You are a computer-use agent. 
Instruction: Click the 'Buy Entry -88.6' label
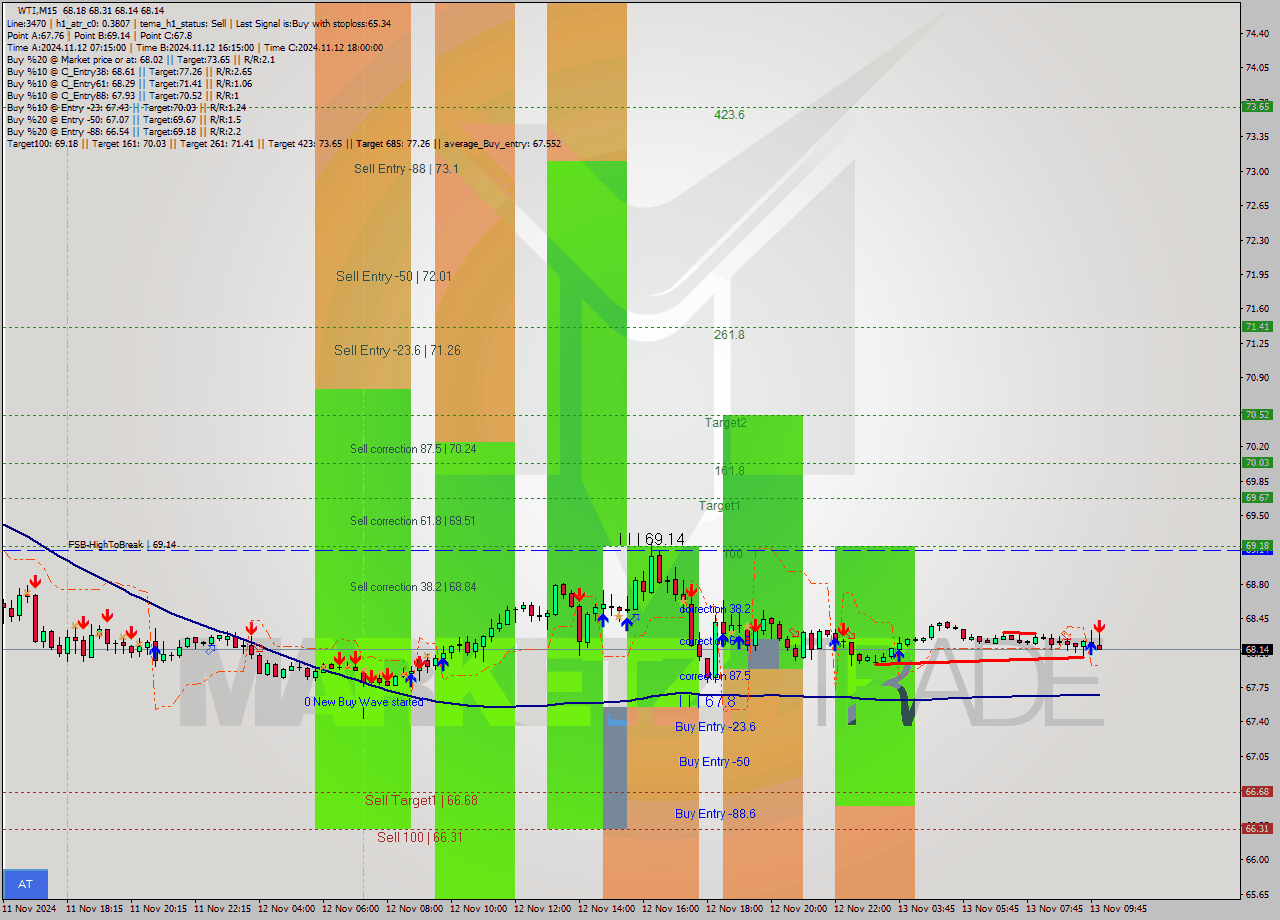[x=715, y=814]
